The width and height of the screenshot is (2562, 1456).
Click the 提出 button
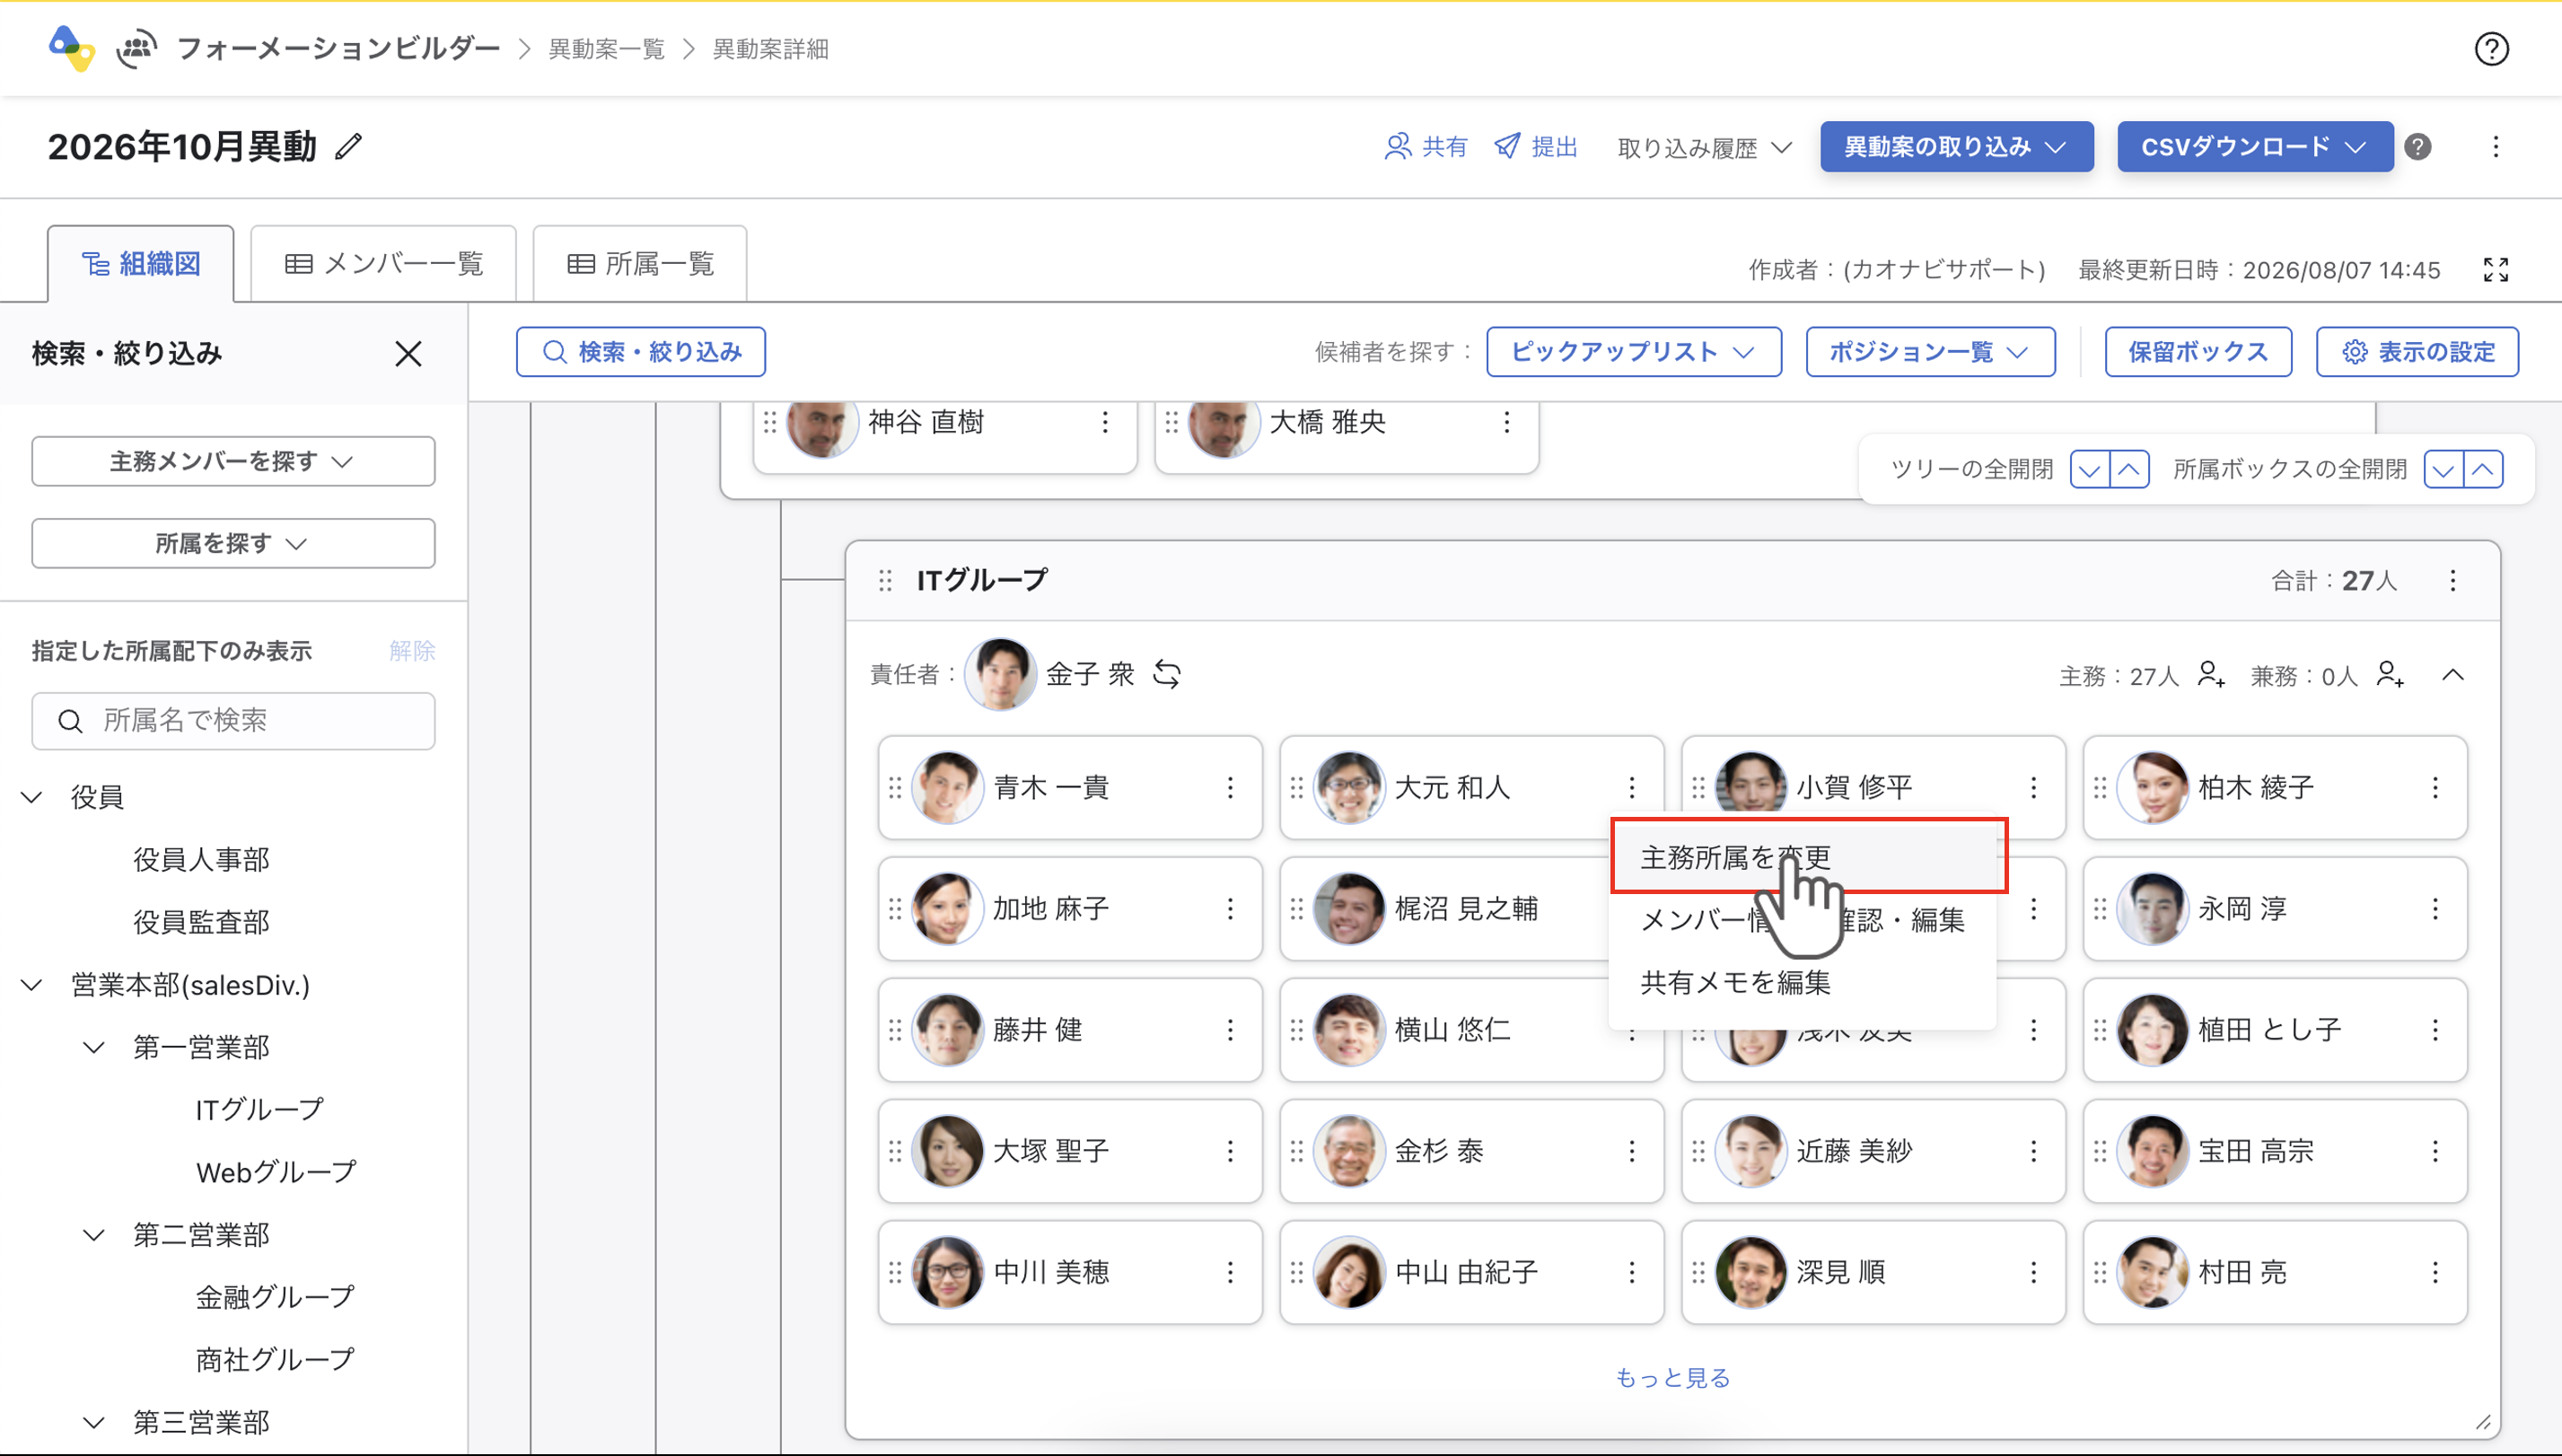click(x=1536, y=147)
